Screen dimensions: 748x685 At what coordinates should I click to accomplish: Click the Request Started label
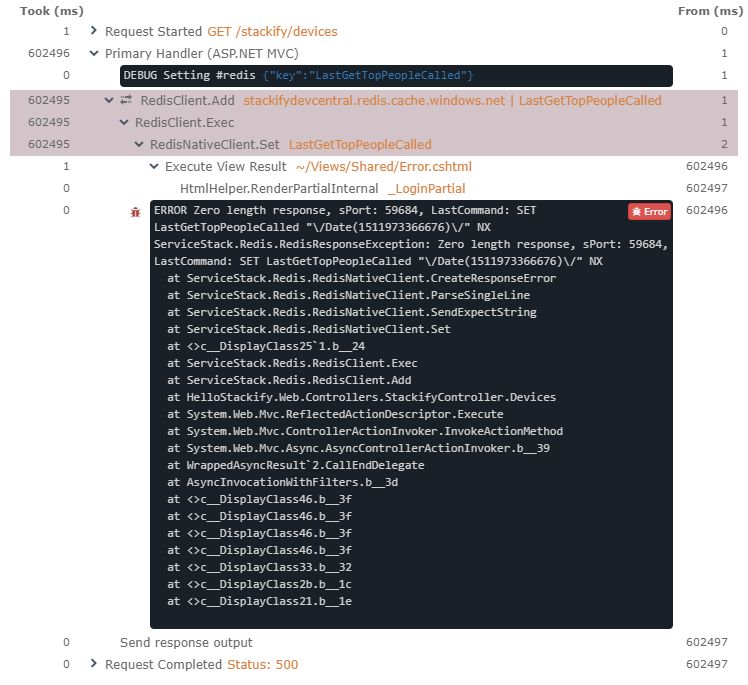pyautogui.click(x=153, y=31)
